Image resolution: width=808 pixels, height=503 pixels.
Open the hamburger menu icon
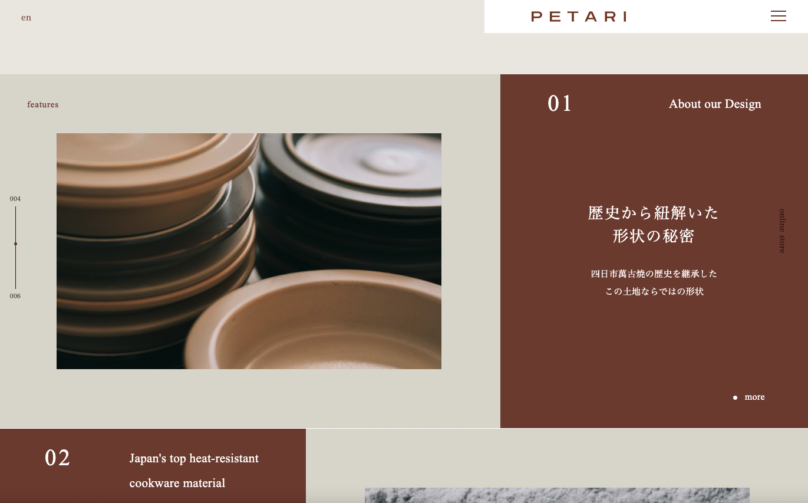pyautogui.click(x=778, y=16)
